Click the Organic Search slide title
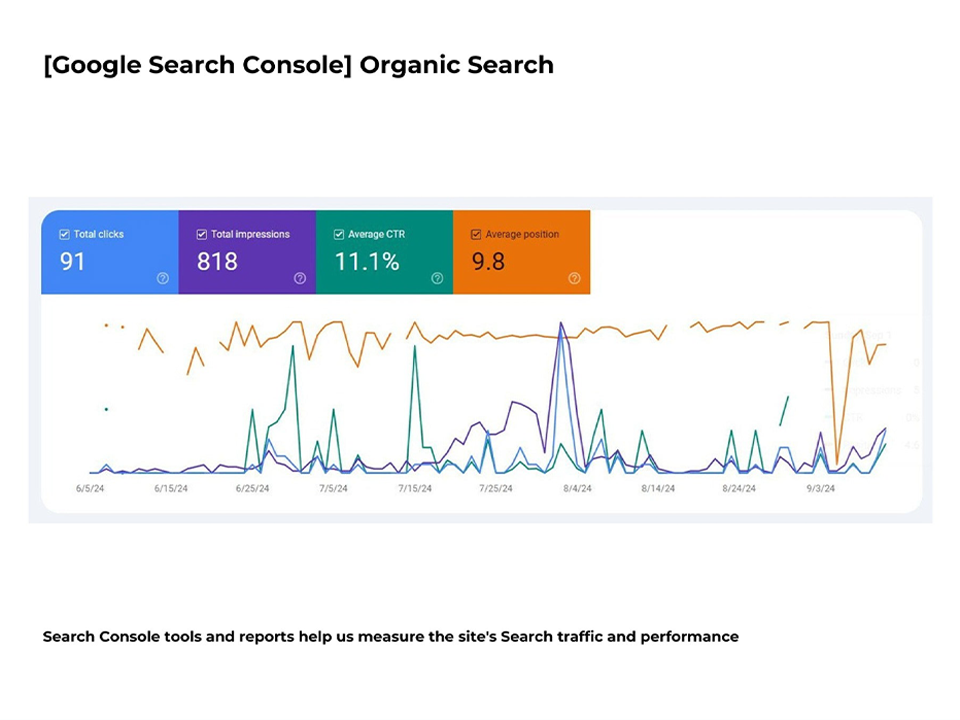This screenshot has height=720, width=960. (298, 65)
